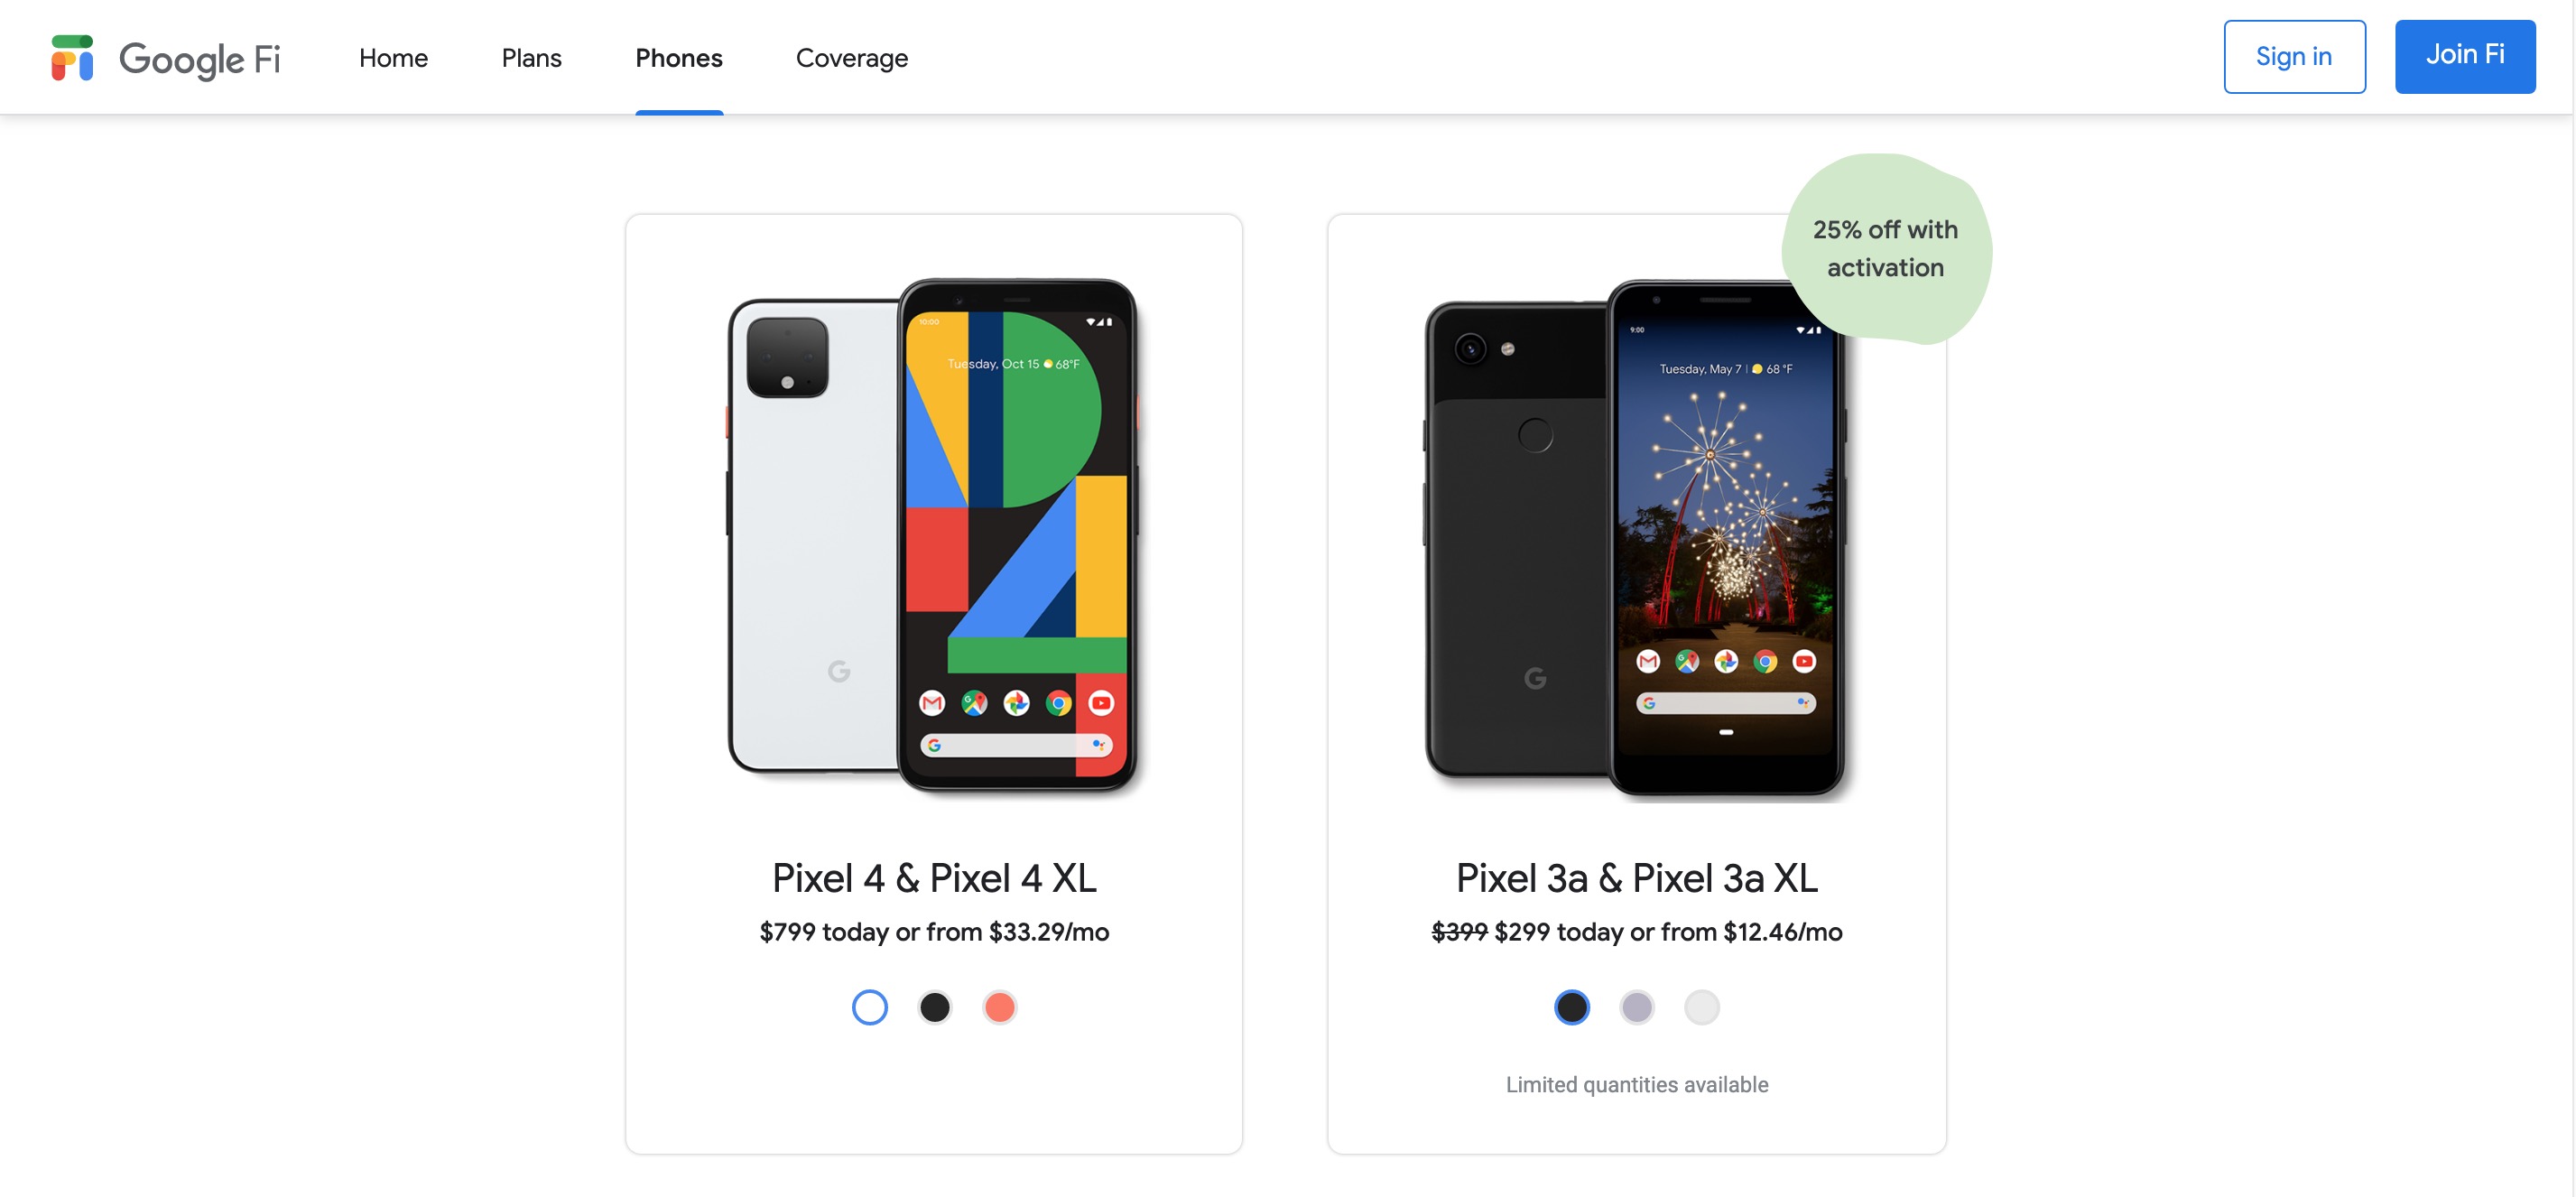2576x1197 pixels.
Task: Click the Pixel 4 & Pixel 4 XL title
Action: click(x=934, y=878)
